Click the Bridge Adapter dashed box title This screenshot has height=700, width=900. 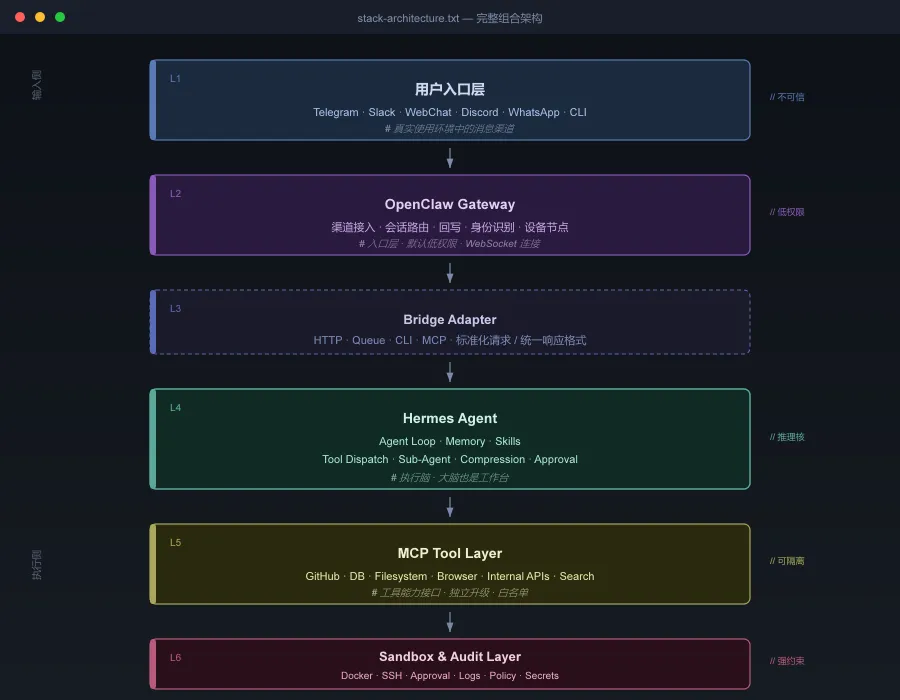tap(450, 320)
